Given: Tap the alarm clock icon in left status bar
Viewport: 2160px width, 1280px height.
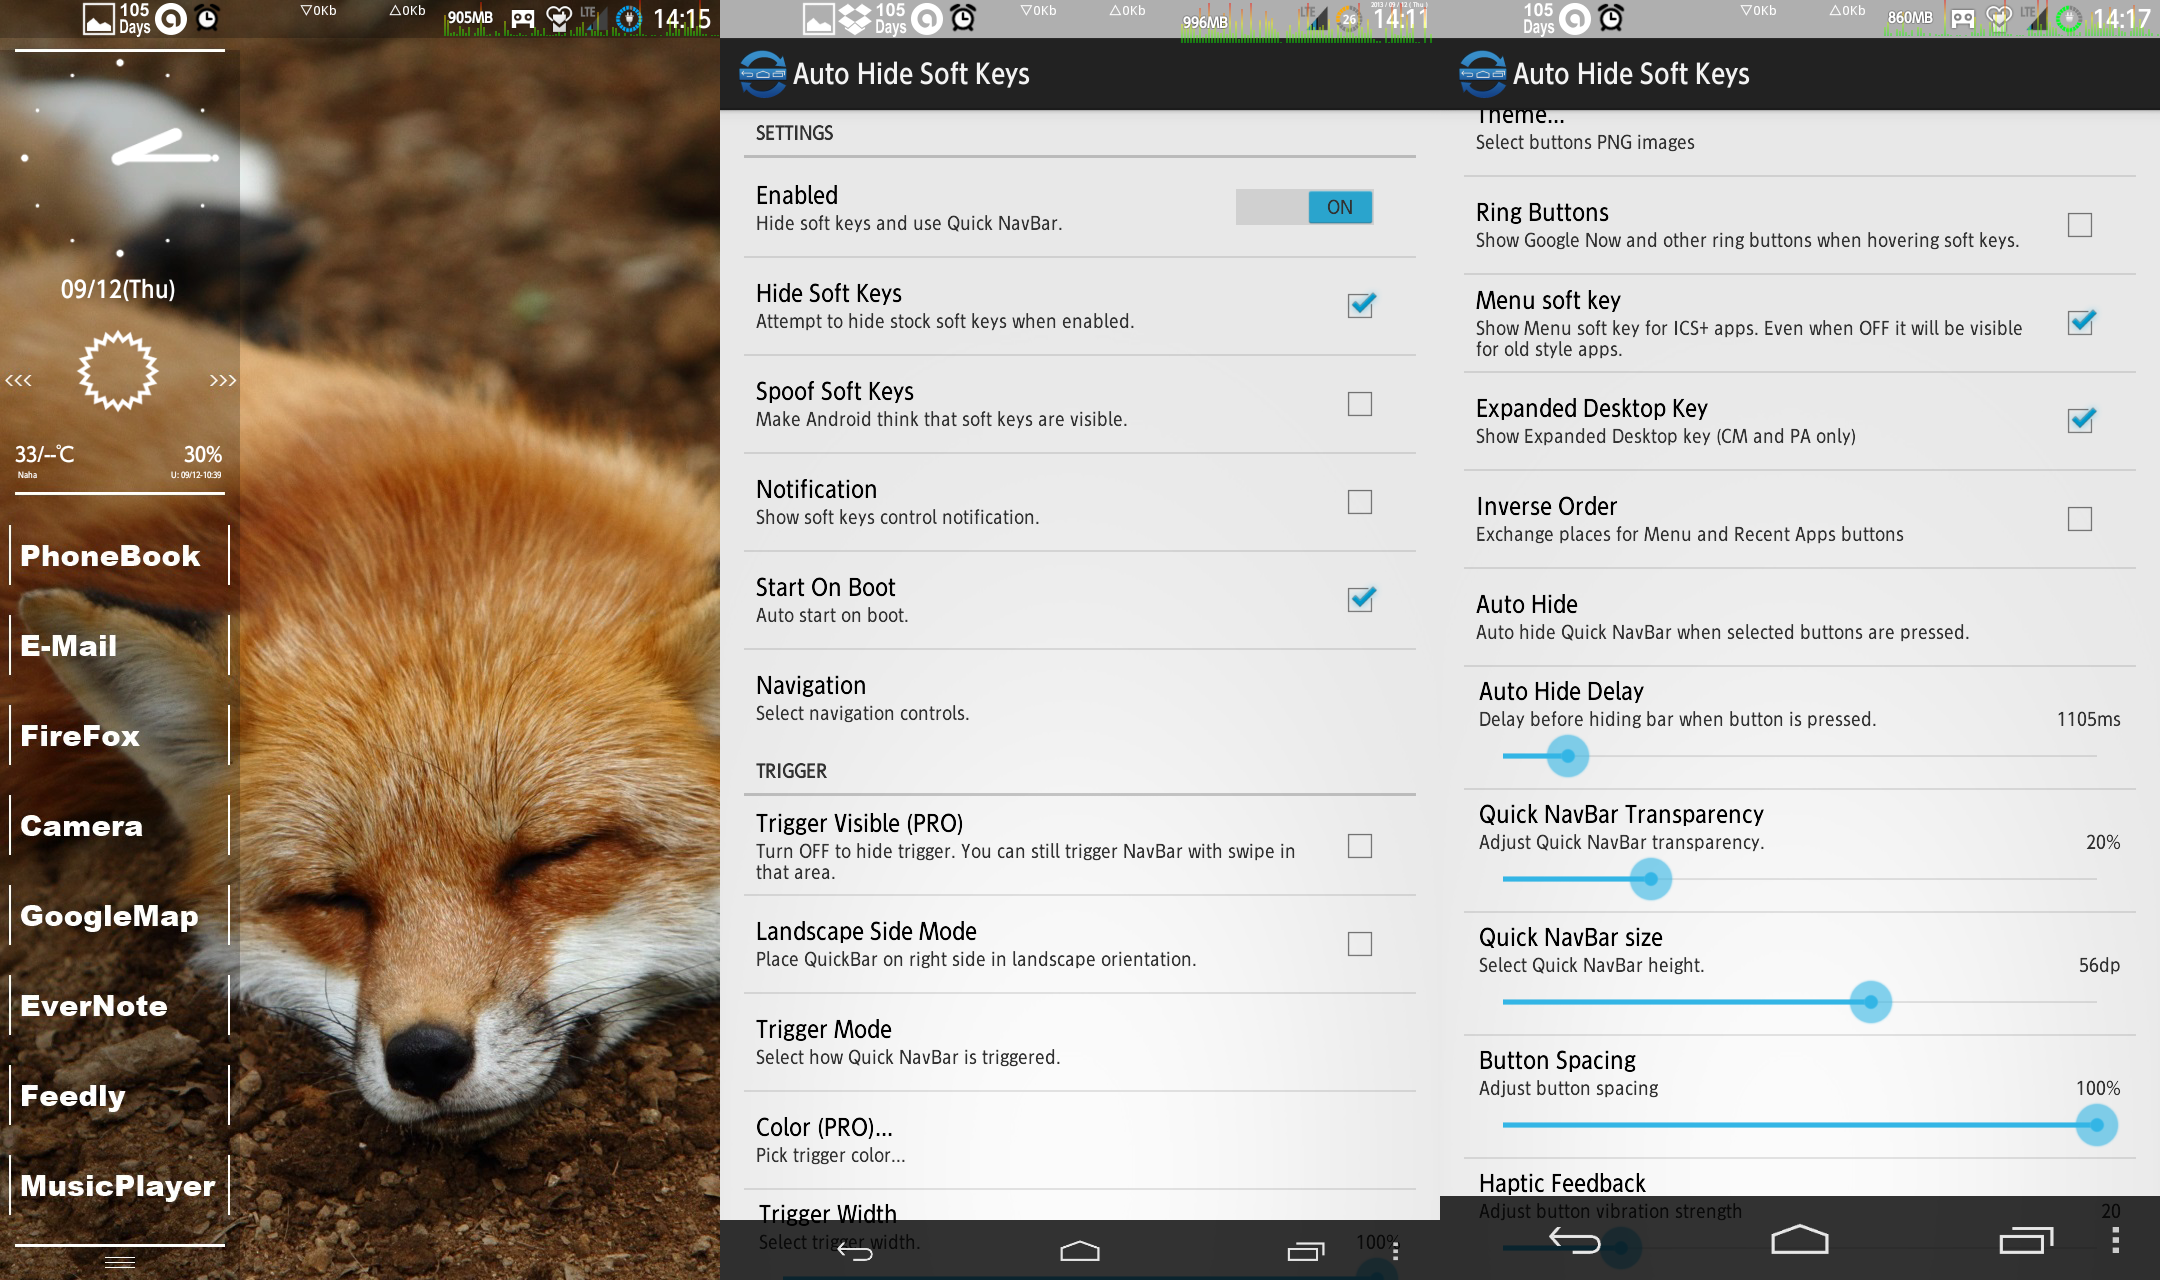Looking at the screenshot, I should 207,18.
